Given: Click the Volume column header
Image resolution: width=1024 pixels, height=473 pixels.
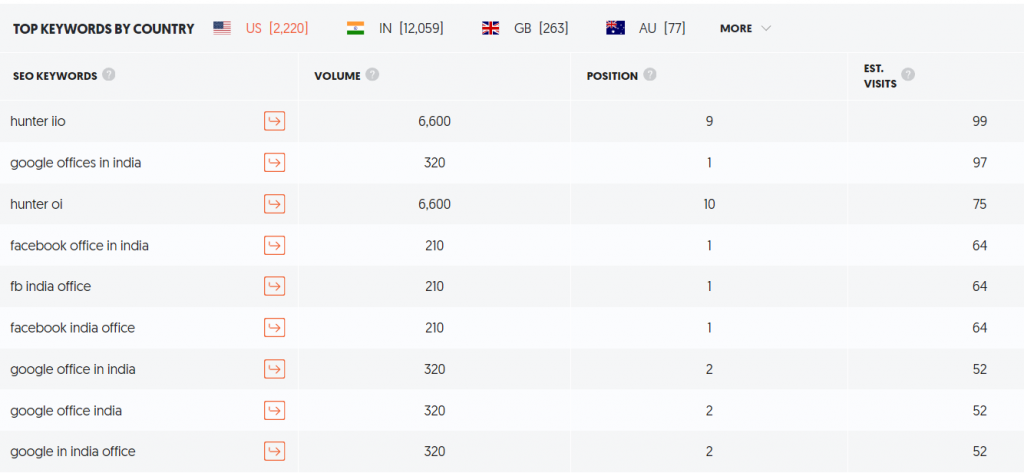Looking at the screenshot, I should [x=337, y=76].
